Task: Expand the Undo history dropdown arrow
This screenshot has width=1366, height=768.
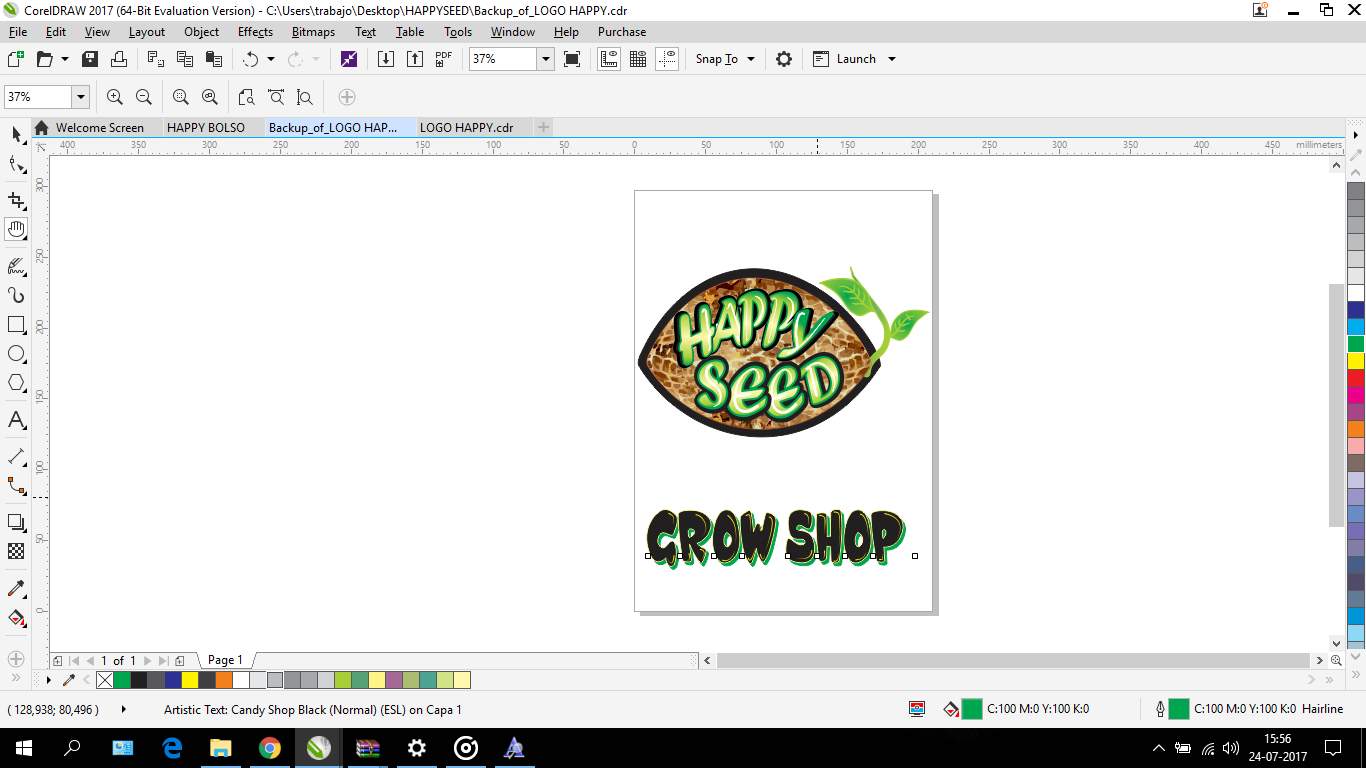Action: [x=271, y=59]
